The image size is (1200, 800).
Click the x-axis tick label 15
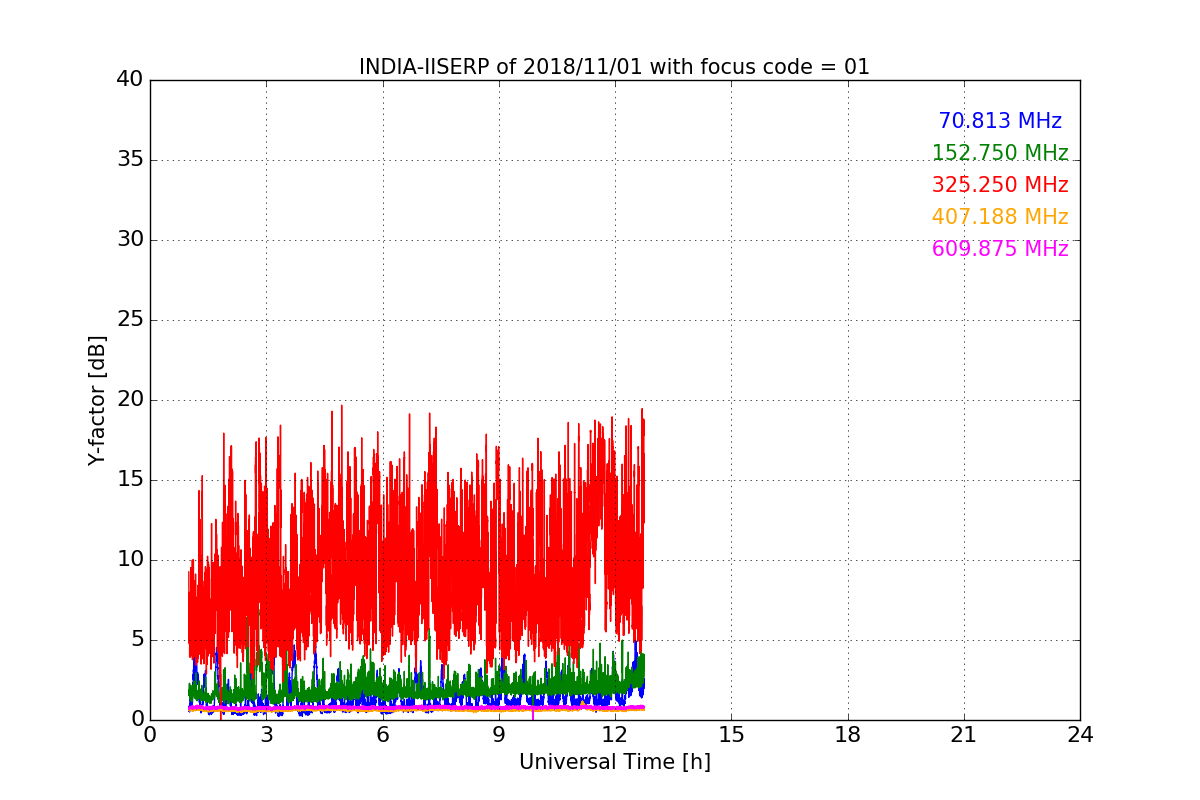(x=731, y=734)
